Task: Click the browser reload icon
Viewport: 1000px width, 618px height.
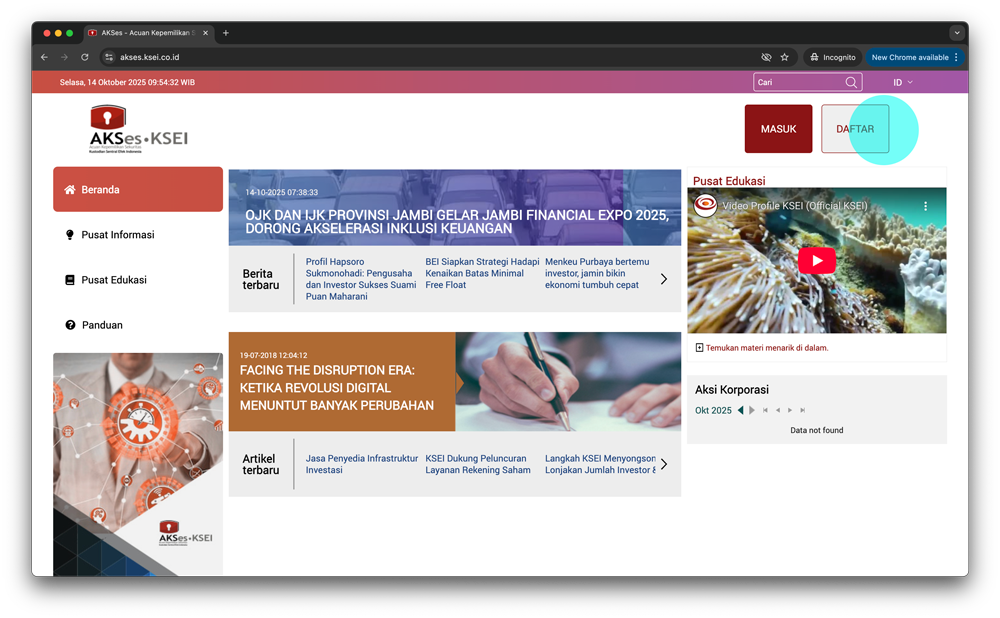Action: 85,57
